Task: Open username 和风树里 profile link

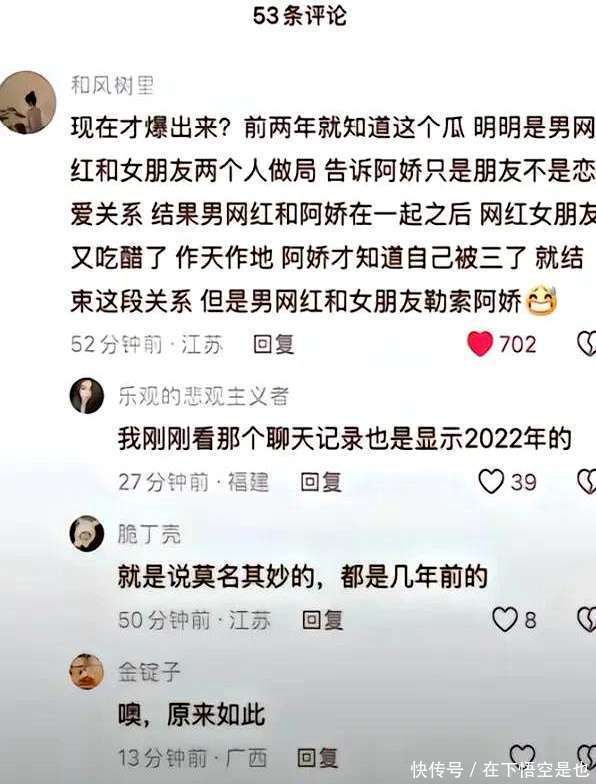Action: pyautogui.click(x=112, y=85)
